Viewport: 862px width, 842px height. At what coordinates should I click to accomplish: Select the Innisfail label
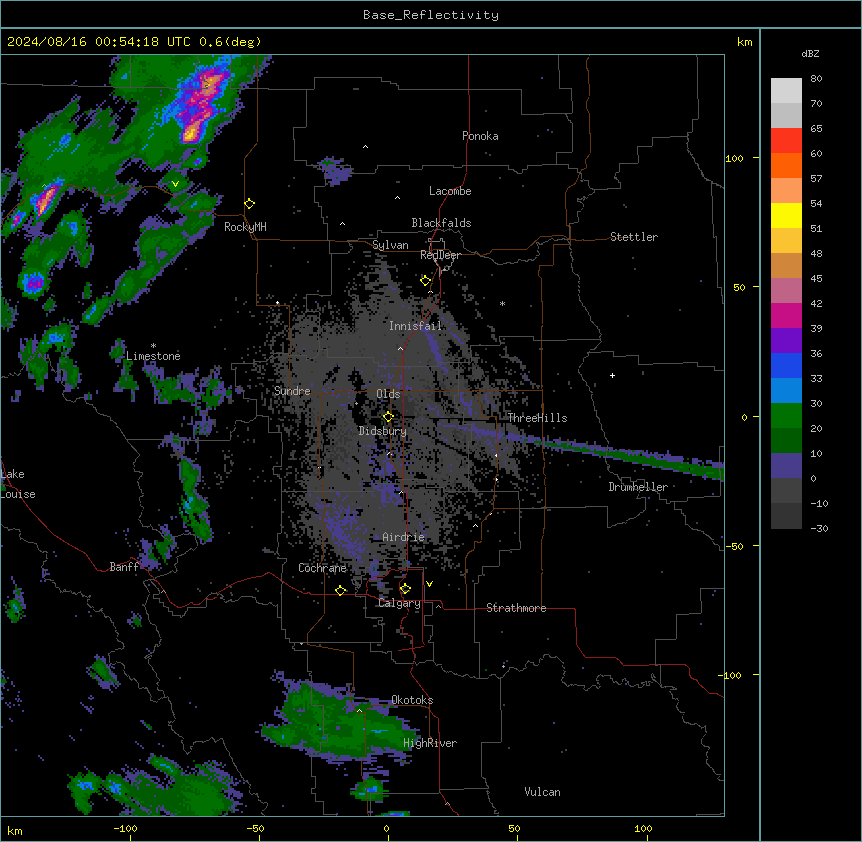point(415,326)
